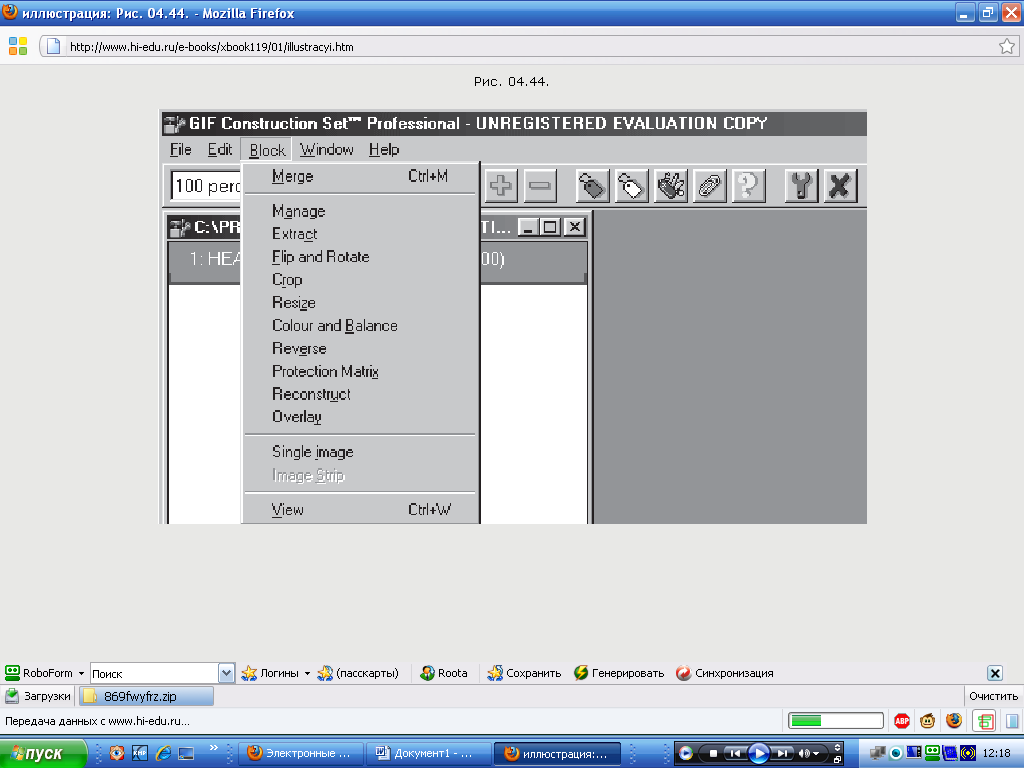The height and width of the screenshot is (768, 1024).
Task: Click the Firefox globe status bar icon
Action: click(x=954, y=720)
